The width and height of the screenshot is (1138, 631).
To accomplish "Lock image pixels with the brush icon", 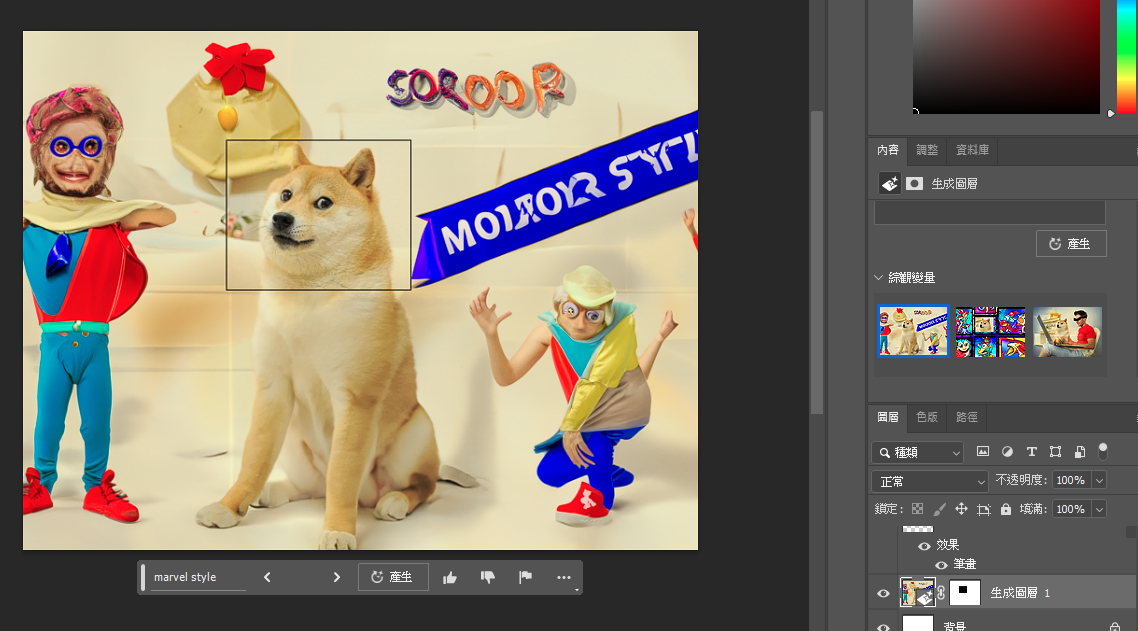I will 939,509.
